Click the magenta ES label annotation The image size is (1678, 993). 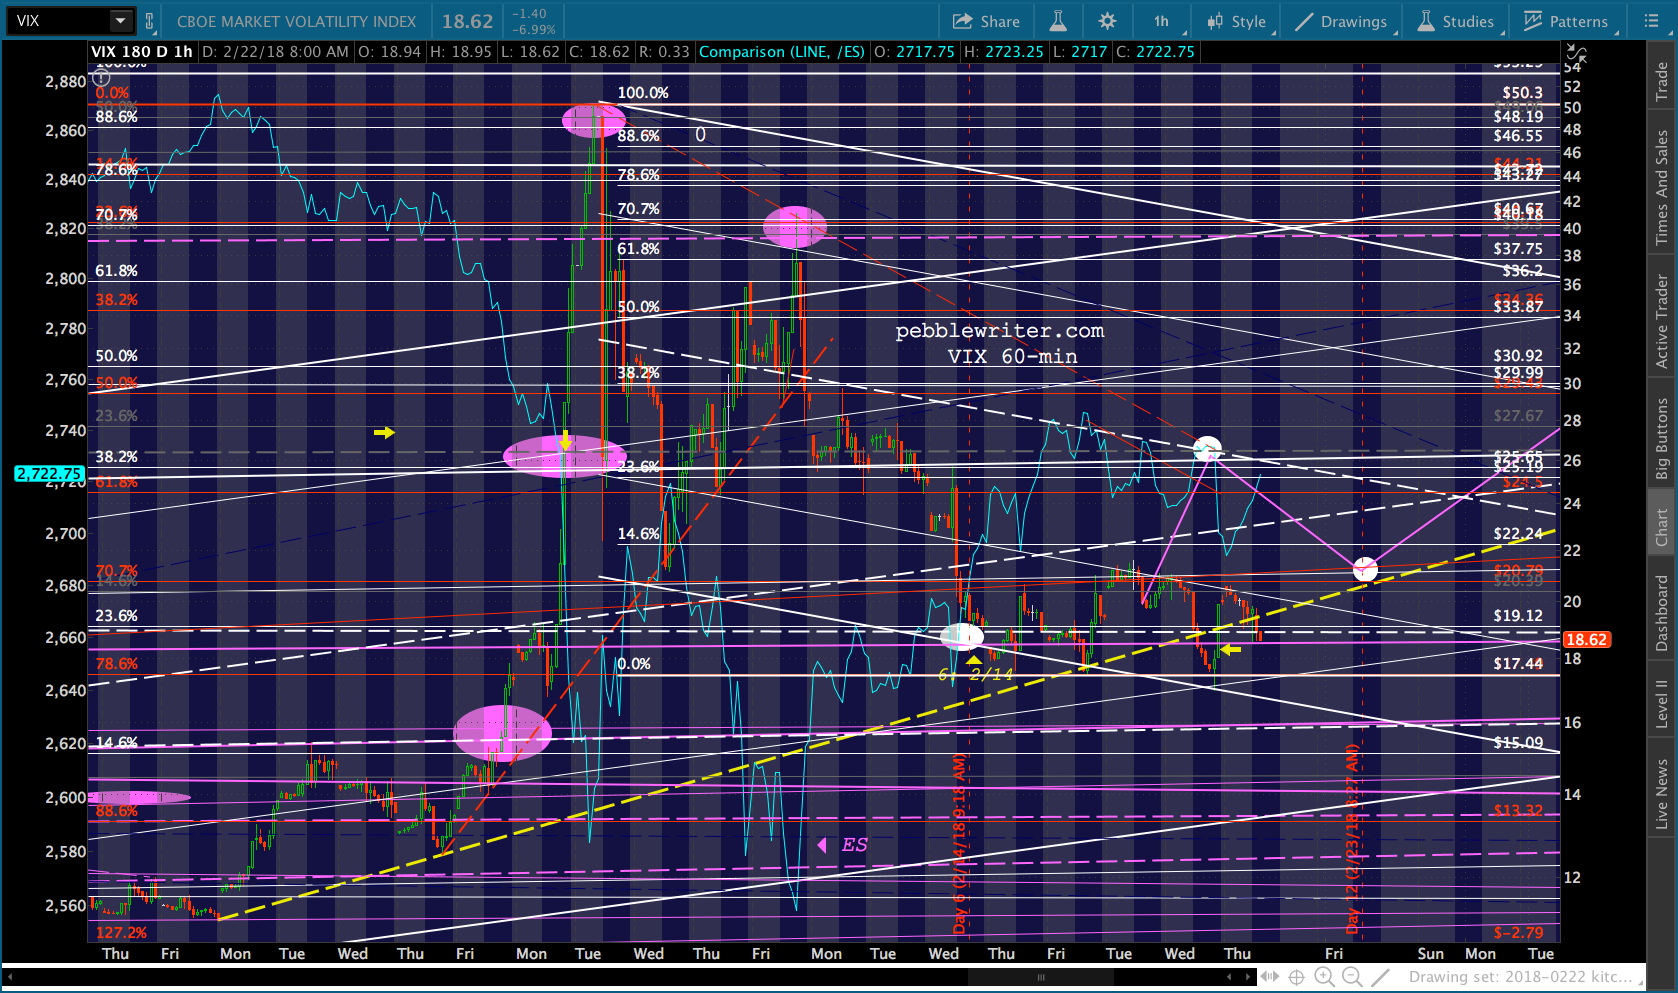855,845
